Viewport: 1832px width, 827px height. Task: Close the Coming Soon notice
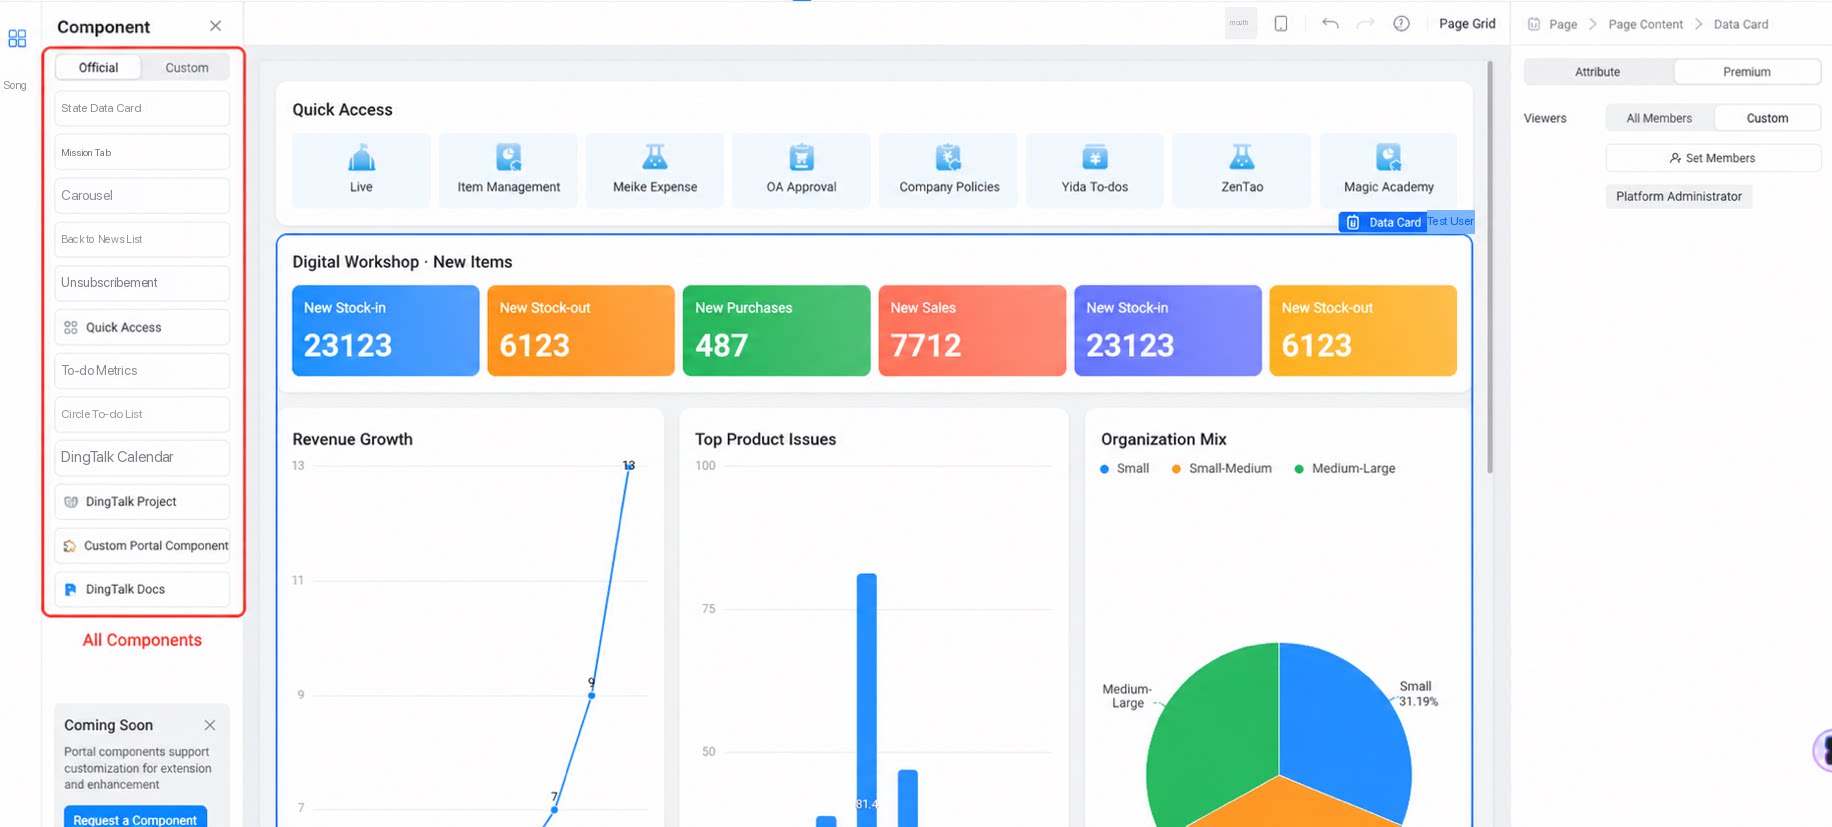(x=210, y=725)
